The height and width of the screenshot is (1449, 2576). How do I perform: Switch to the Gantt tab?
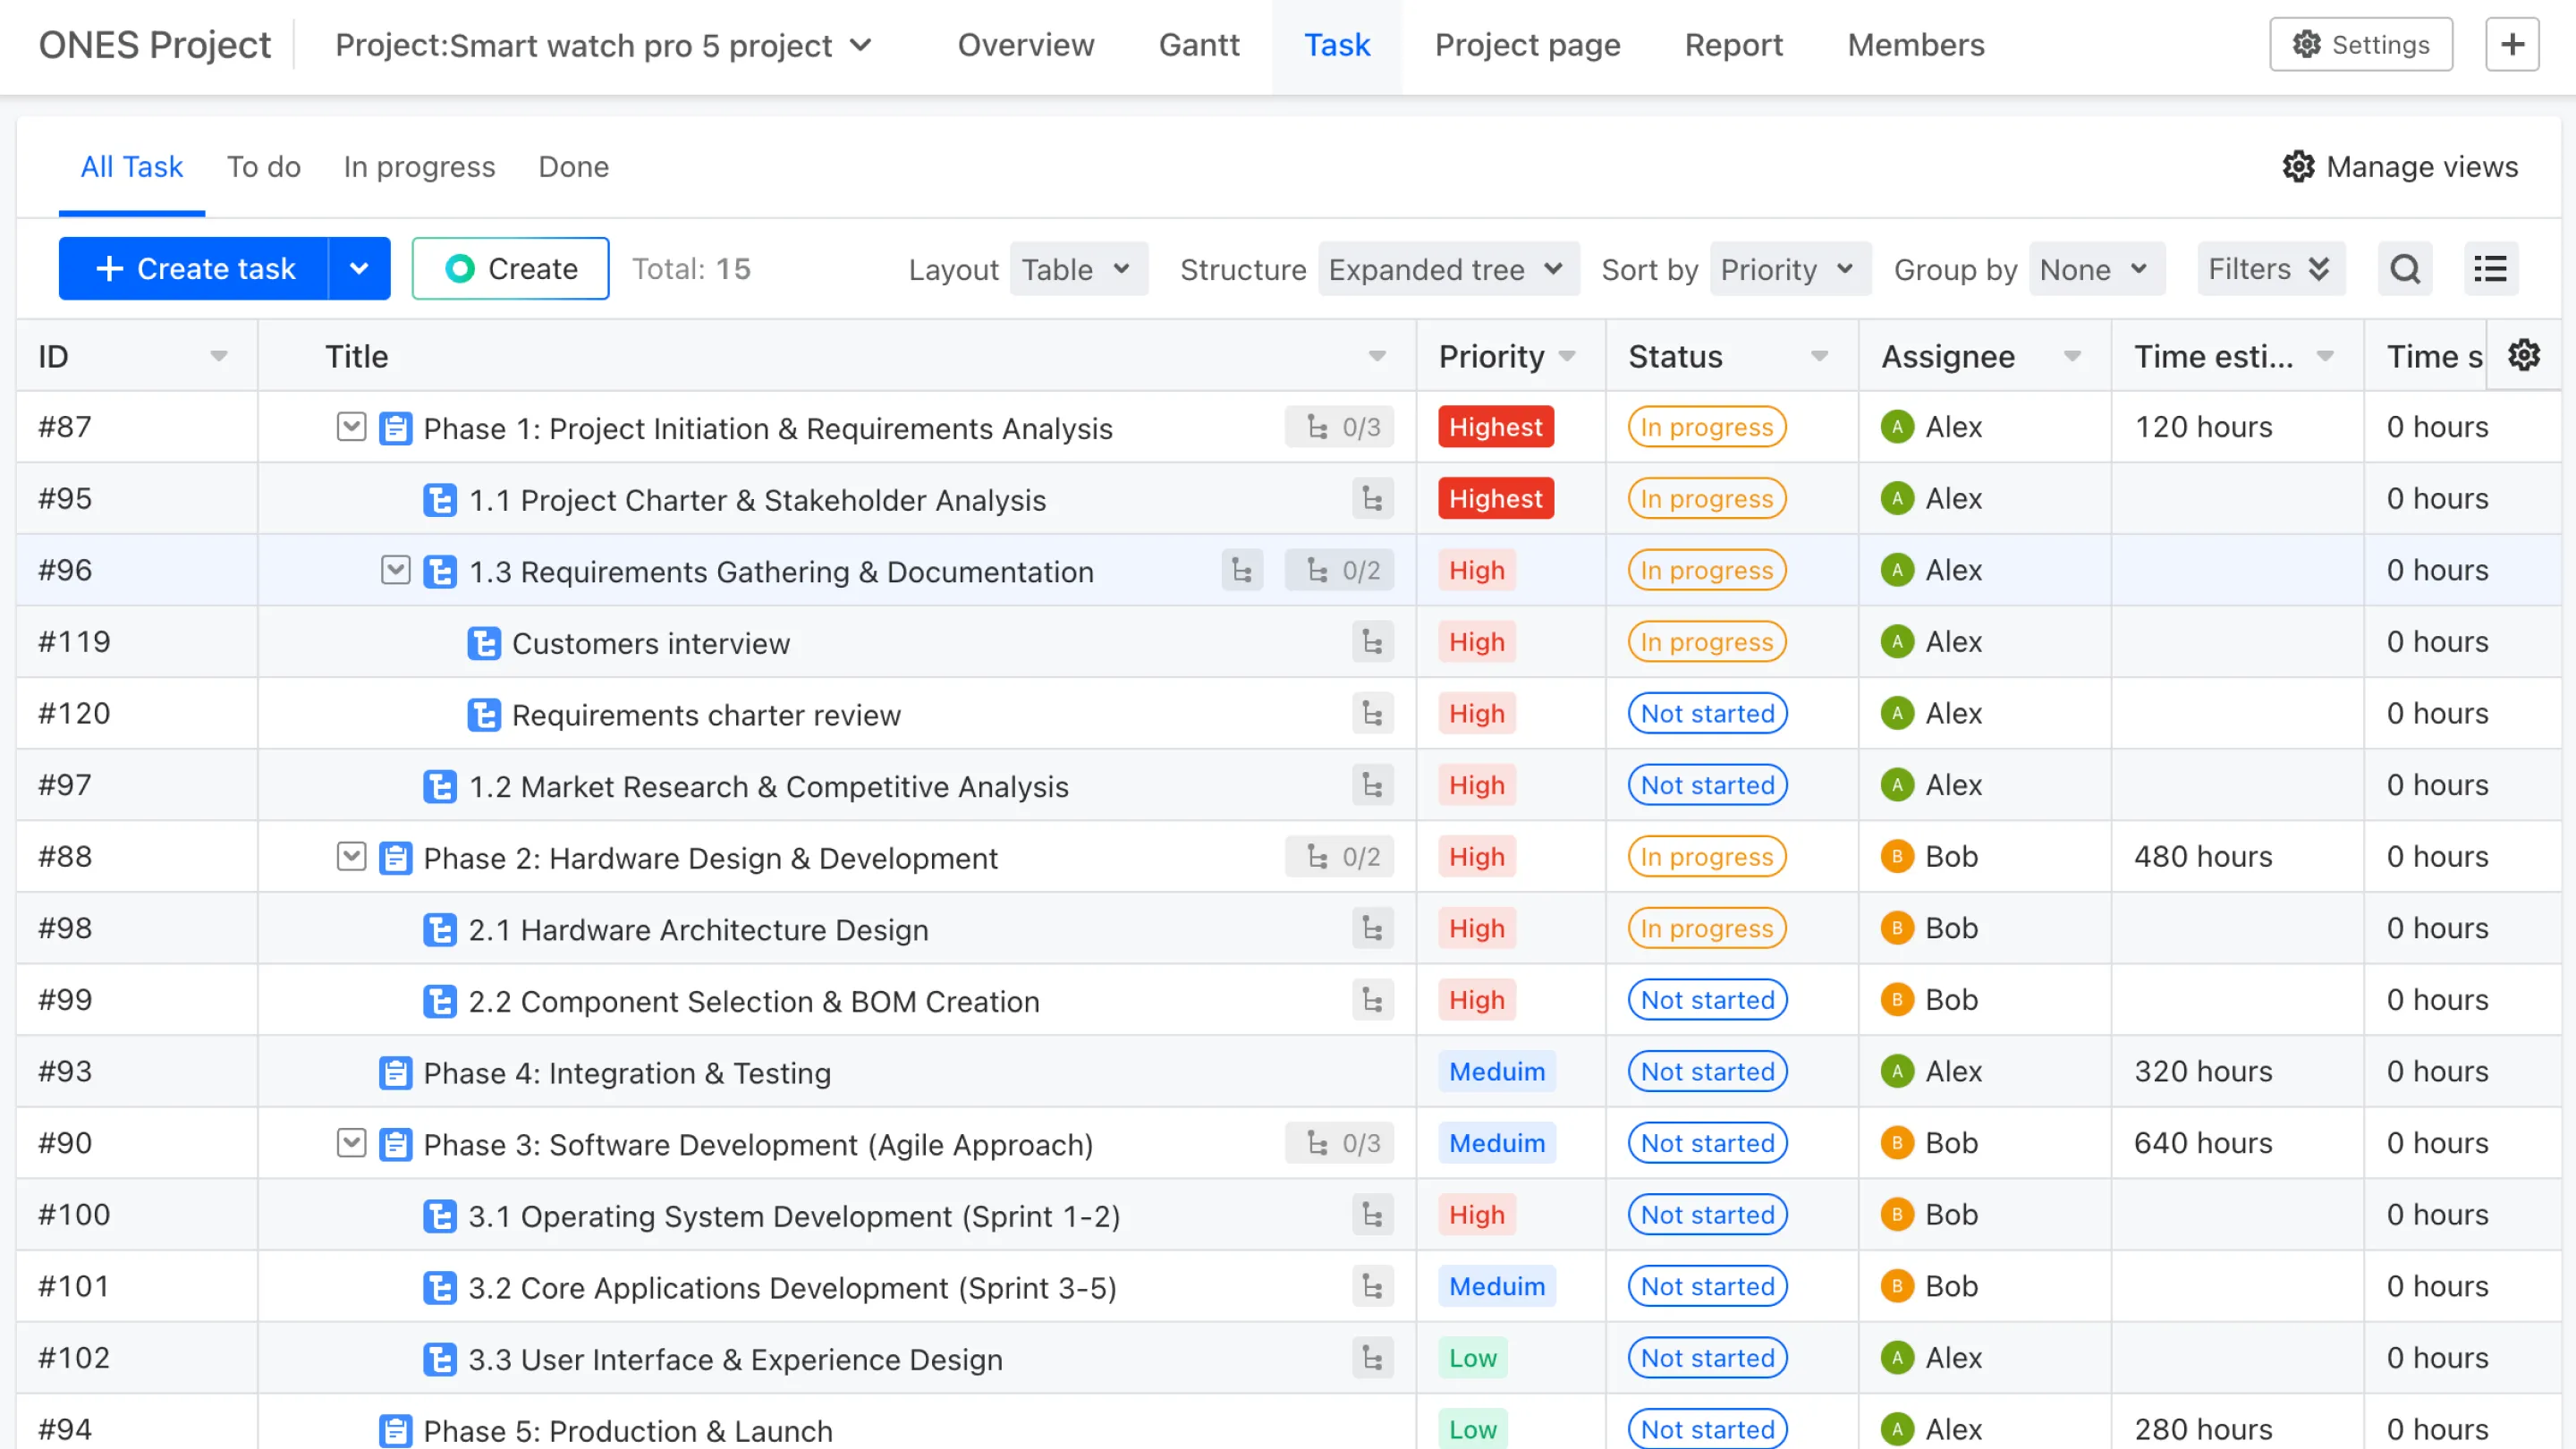[1198, 45]
